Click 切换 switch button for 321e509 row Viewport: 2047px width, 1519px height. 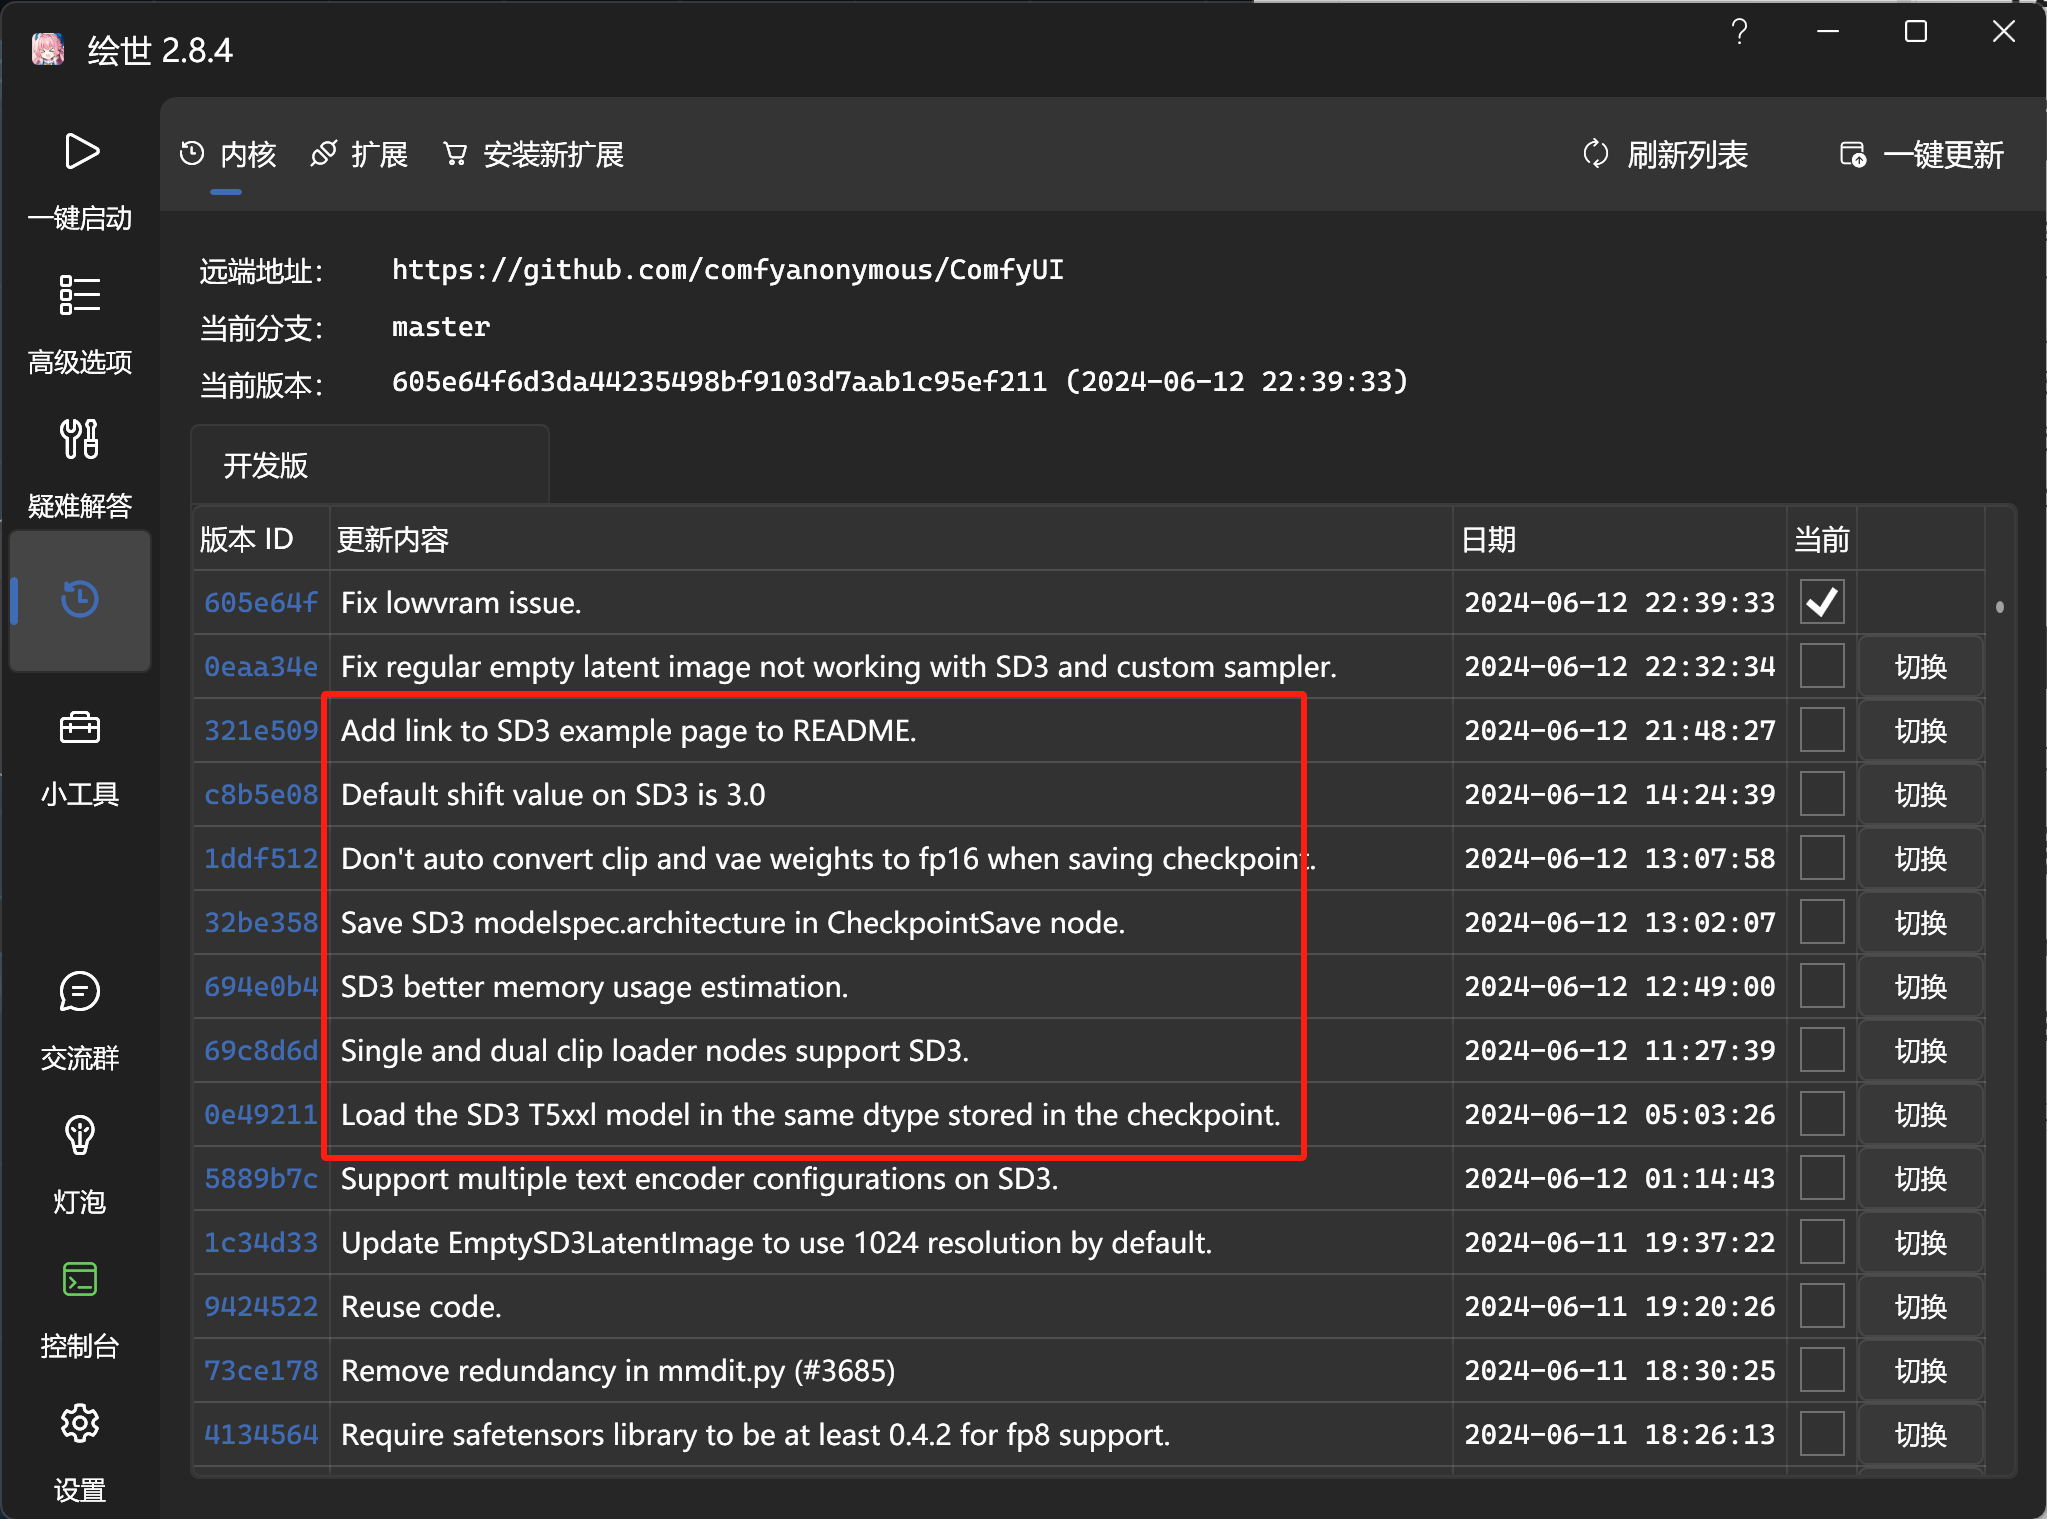pyautogui.click(x=1921, y=731)
